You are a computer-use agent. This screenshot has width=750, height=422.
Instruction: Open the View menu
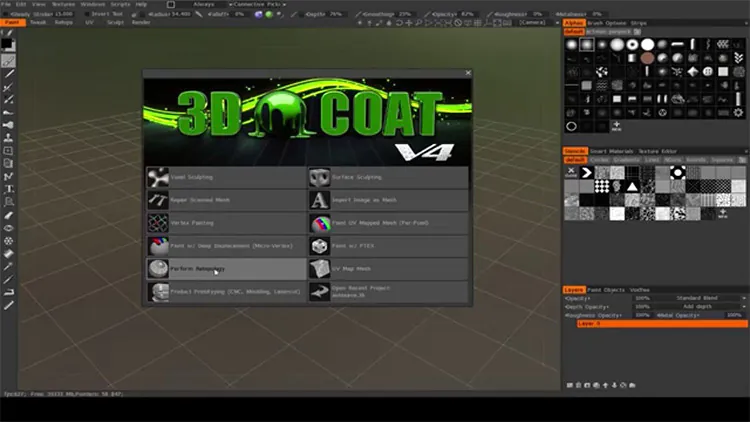[39, 4]
